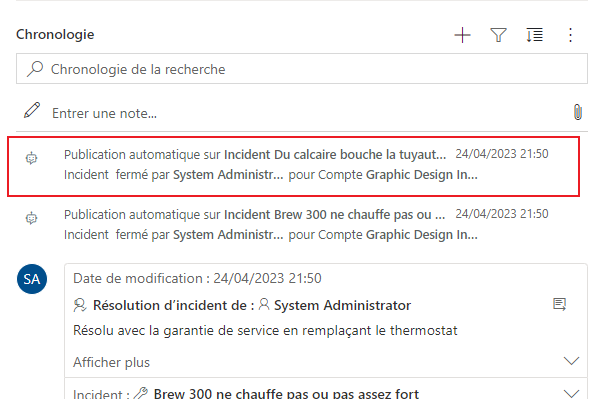
Task: Click the search magnifier icon in Chronologie
Action: click(x=35, y=69)
